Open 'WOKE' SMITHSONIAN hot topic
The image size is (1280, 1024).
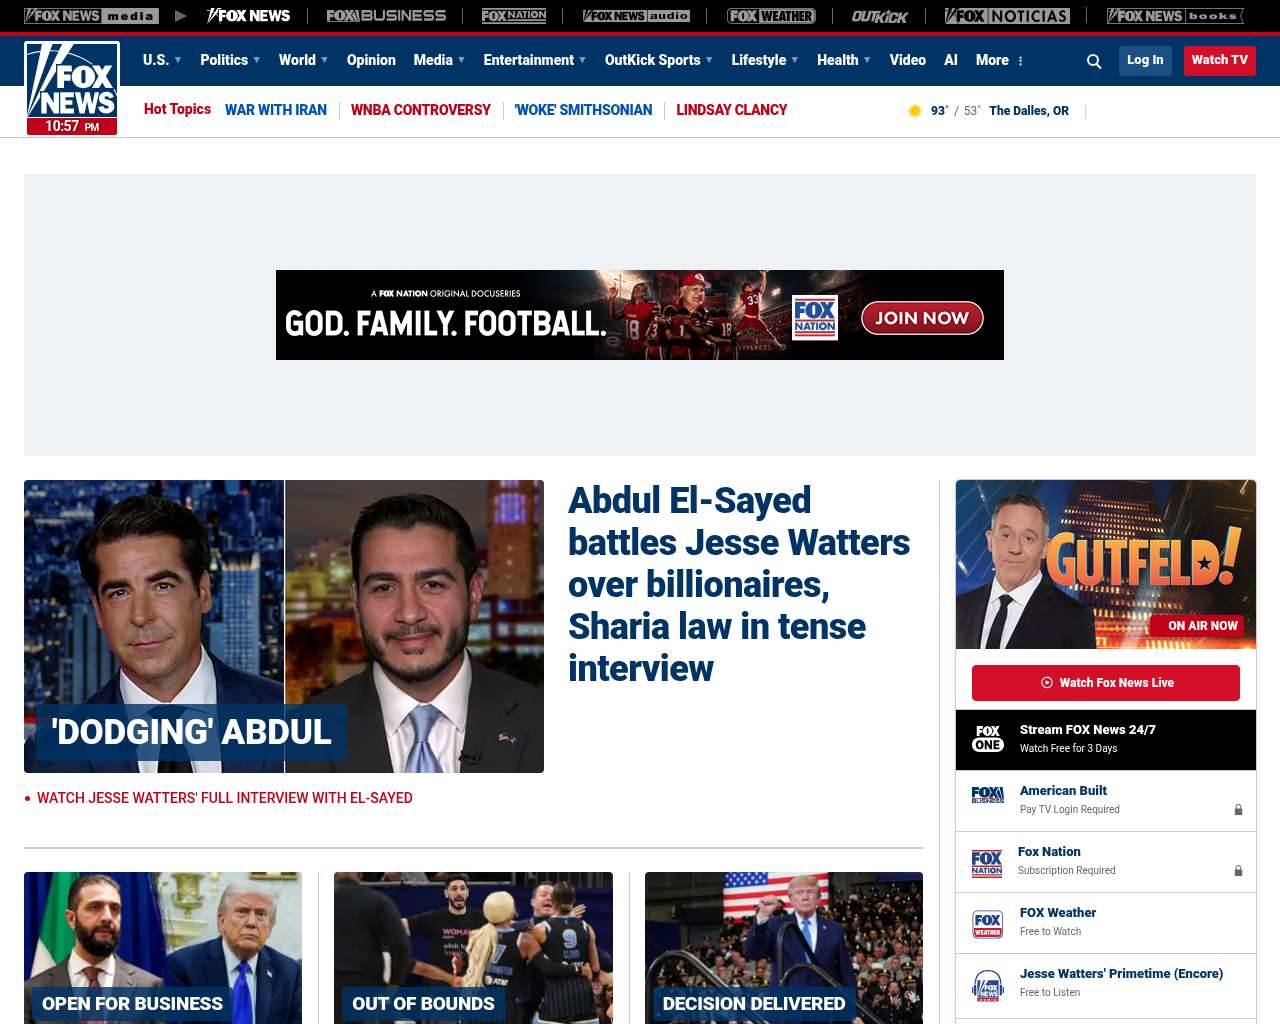tap(583, 110)
